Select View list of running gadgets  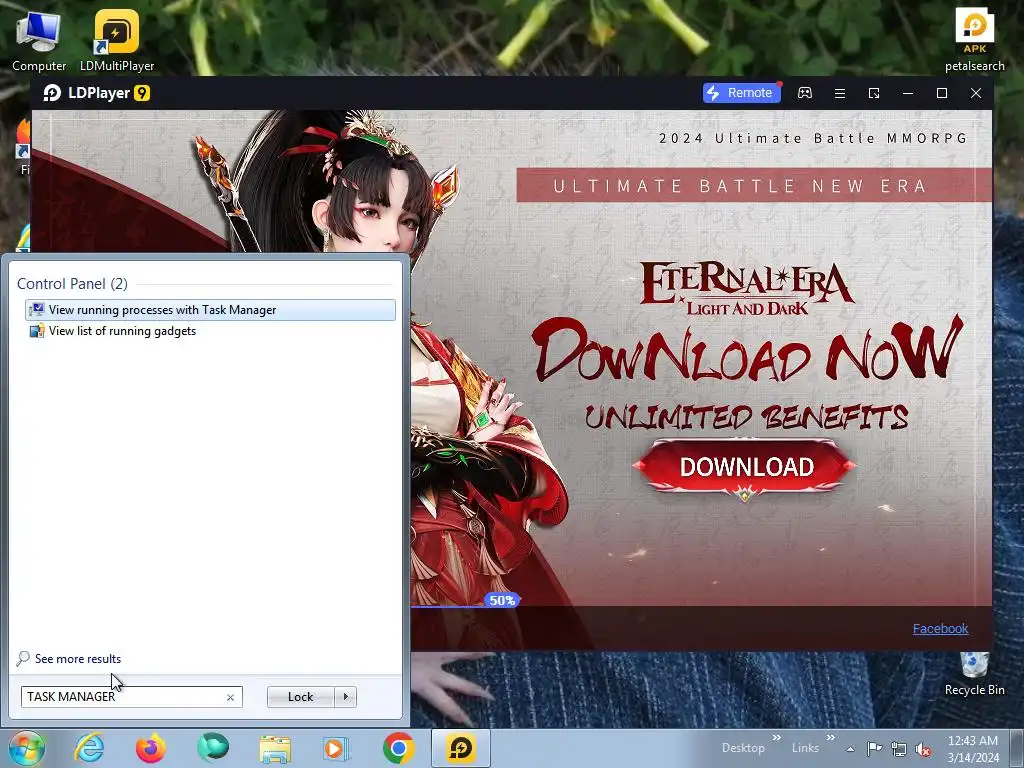pyautogui.click(x=210, y=330)
